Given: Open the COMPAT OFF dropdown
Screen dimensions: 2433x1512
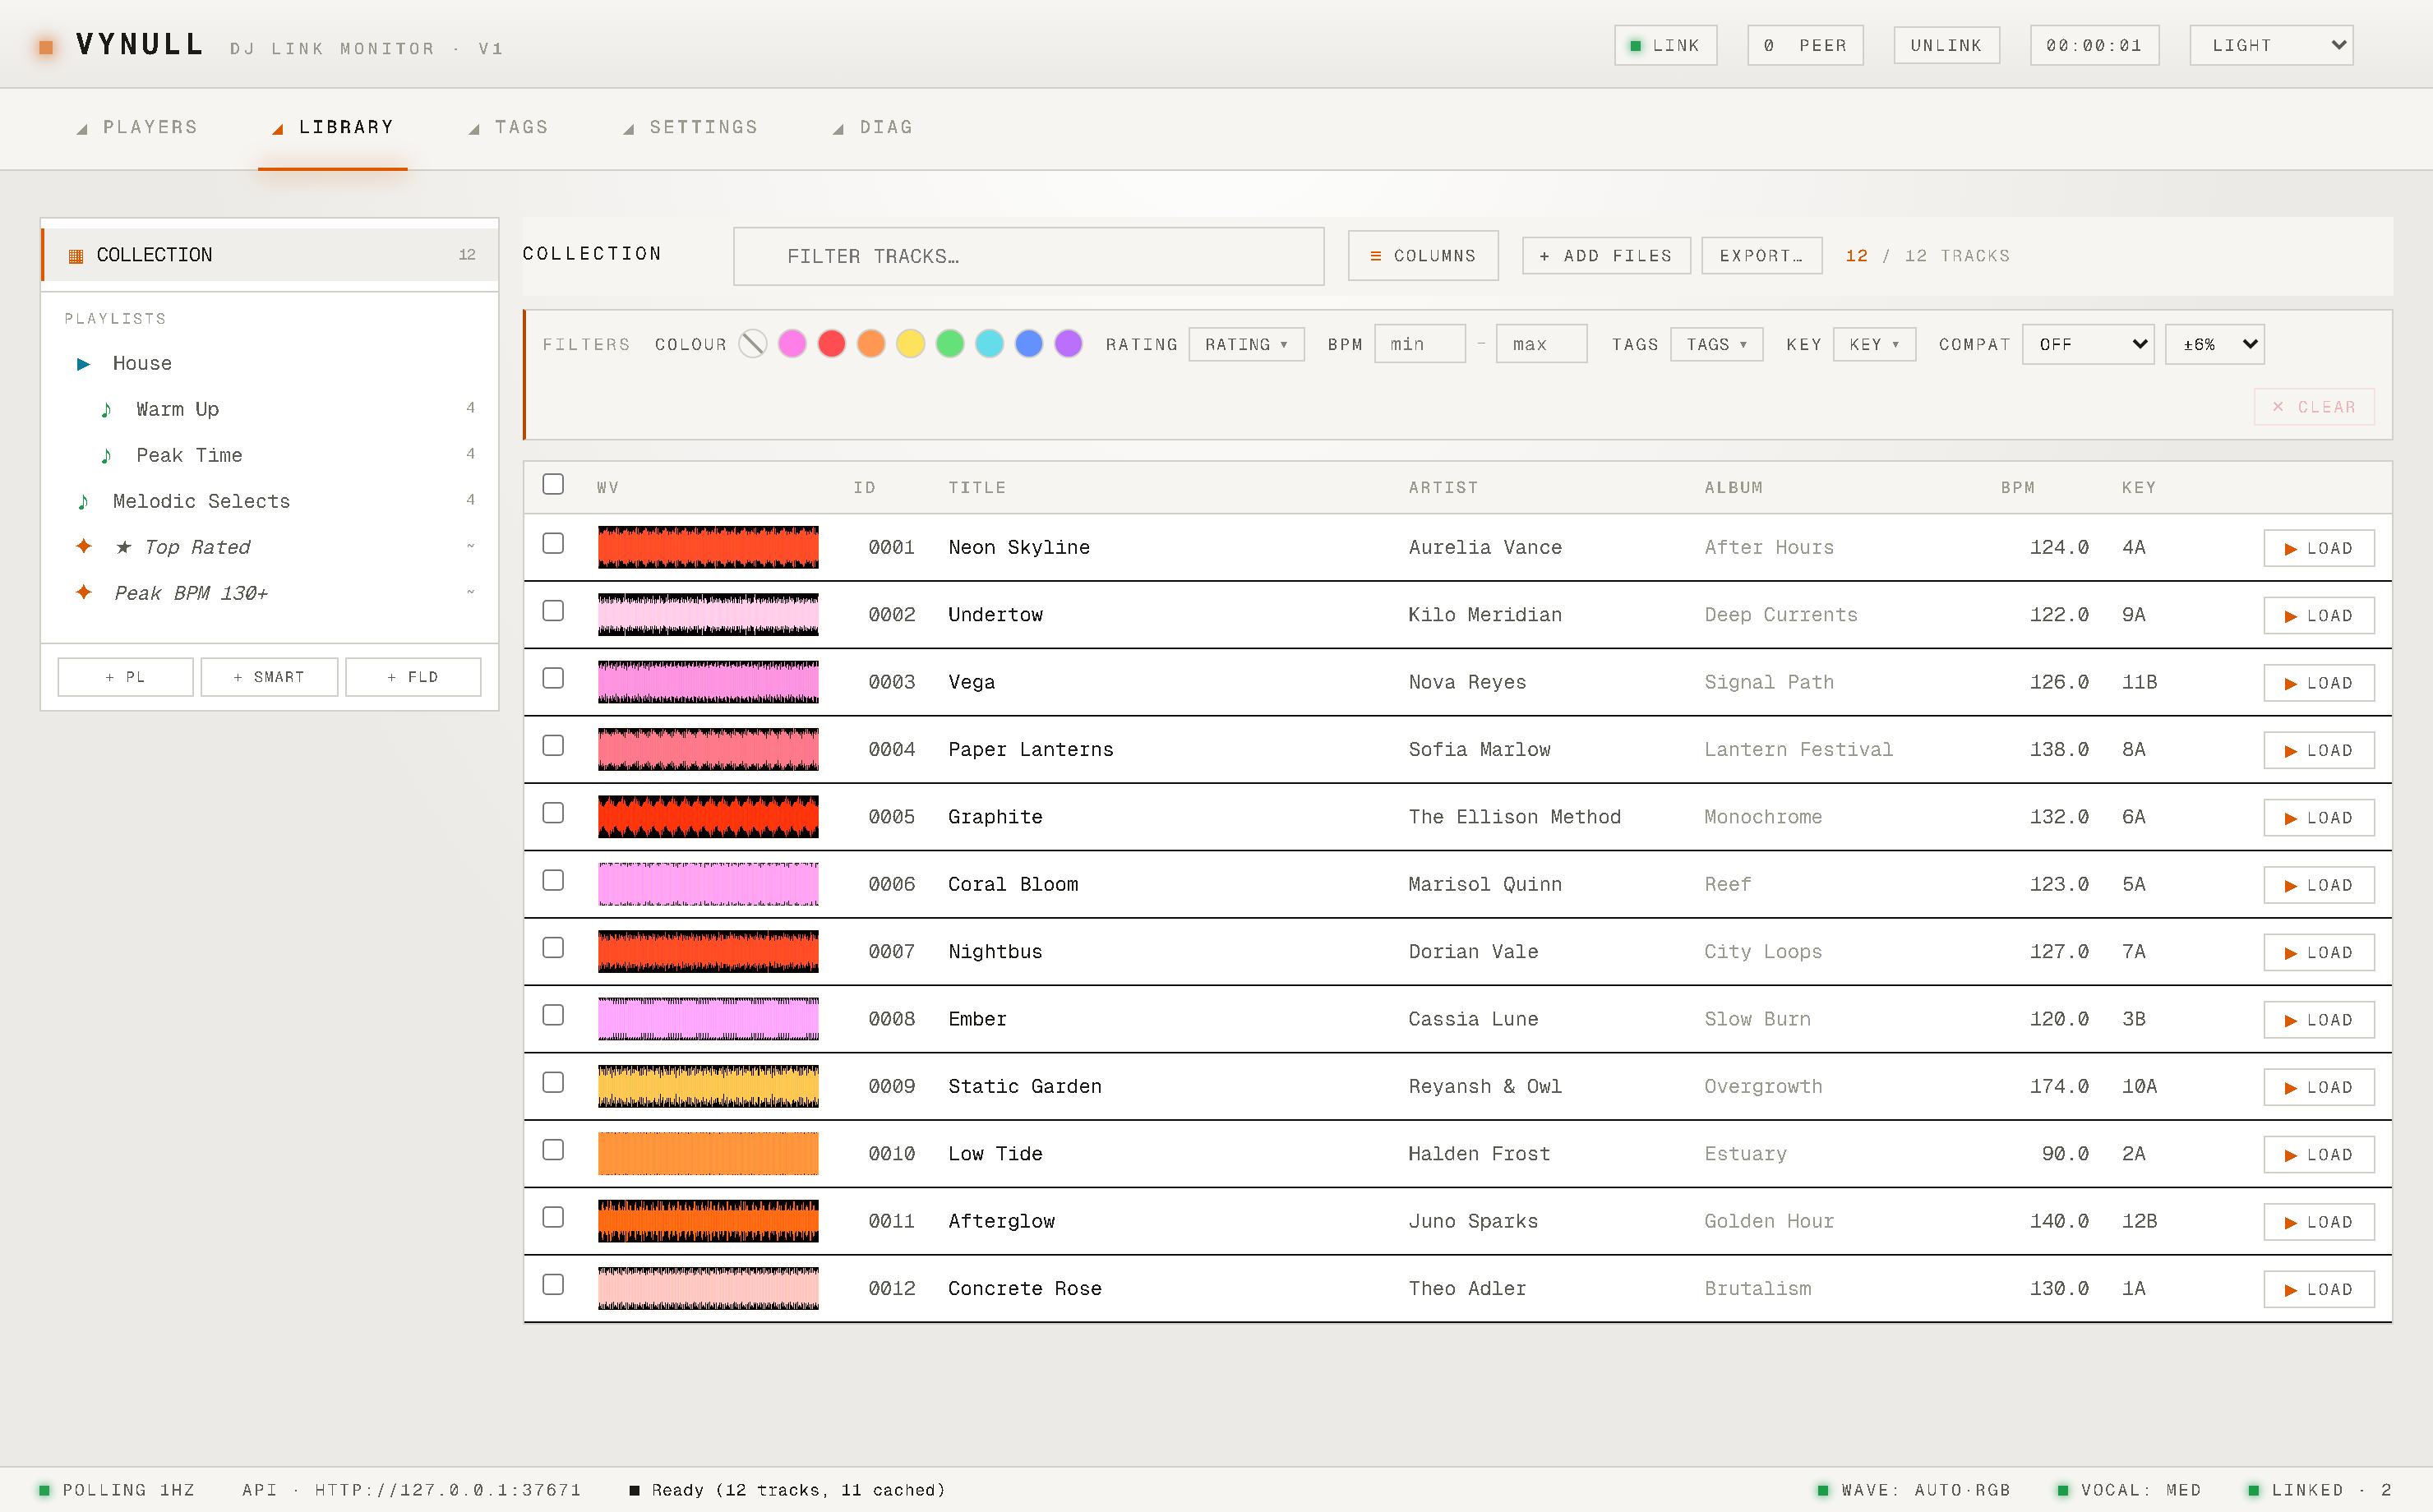Looking at the screenshot, I should click(2088, 344).
